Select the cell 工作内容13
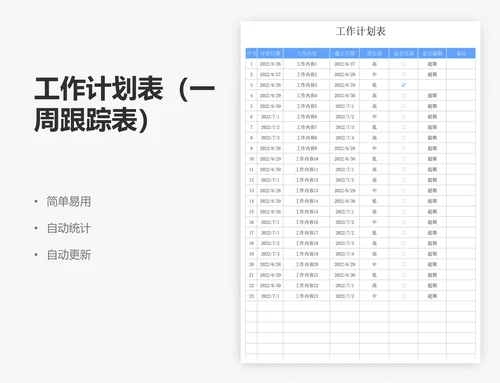500x383 pixels. click(307, 190)
